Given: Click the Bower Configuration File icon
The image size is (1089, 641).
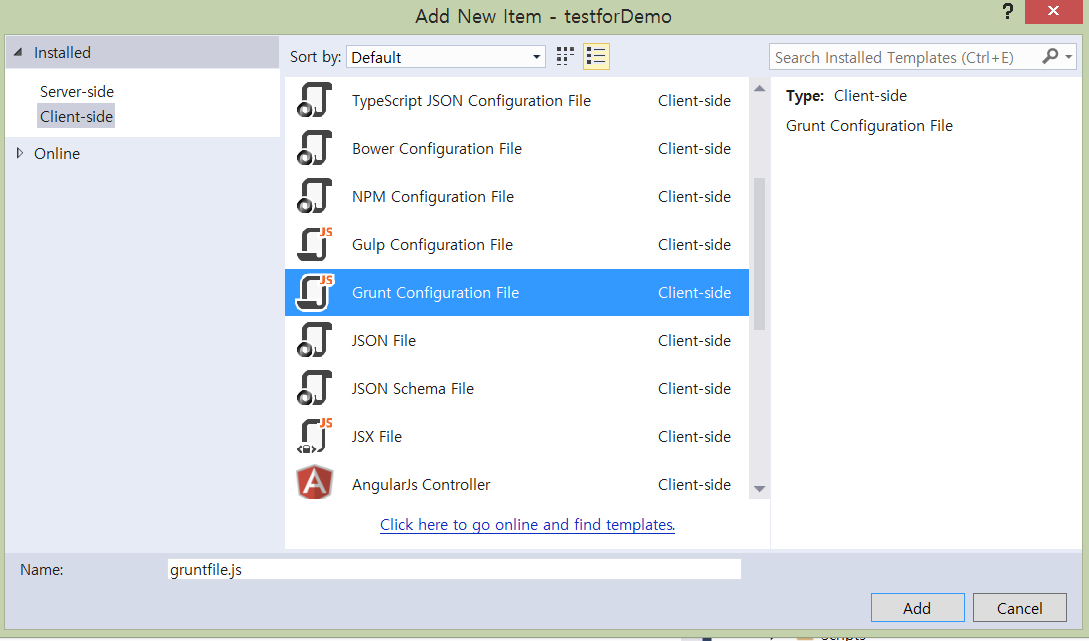Looking at the screenshot, I should [315, 148].
